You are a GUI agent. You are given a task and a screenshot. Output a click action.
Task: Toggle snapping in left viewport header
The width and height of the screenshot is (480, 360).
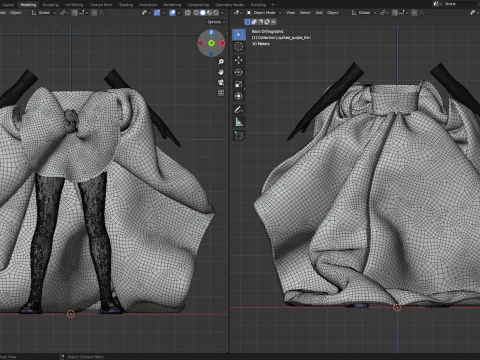[75, 13]
